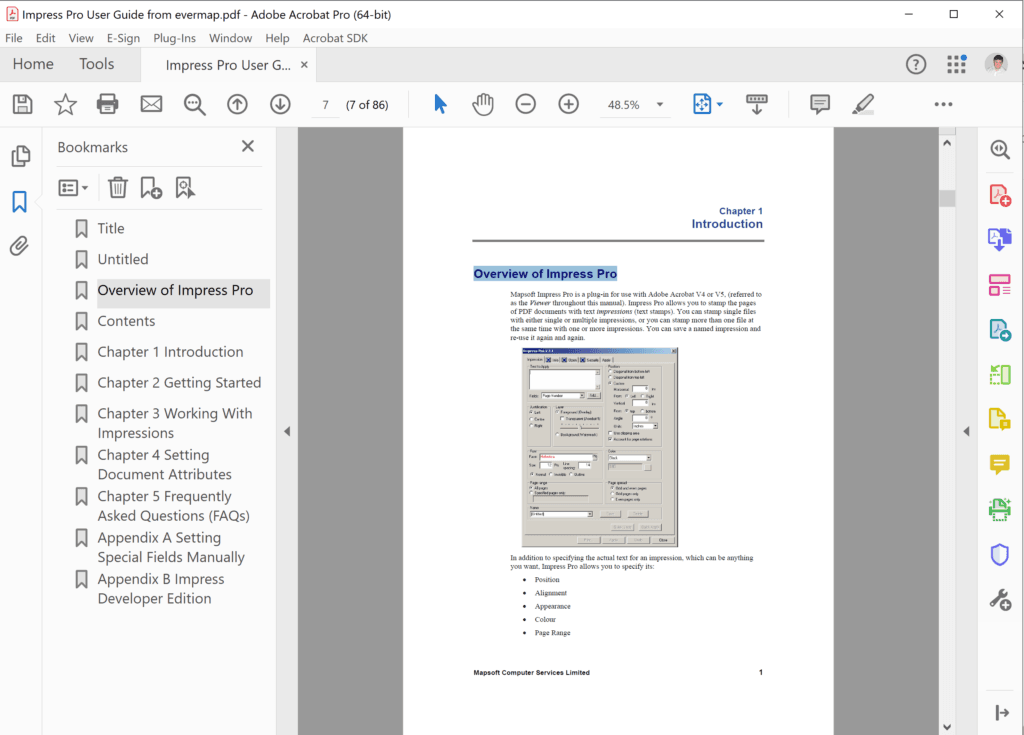Screen dimensions: 1024x735
Task: Select the Hand tool
Action: coord(483,103)
